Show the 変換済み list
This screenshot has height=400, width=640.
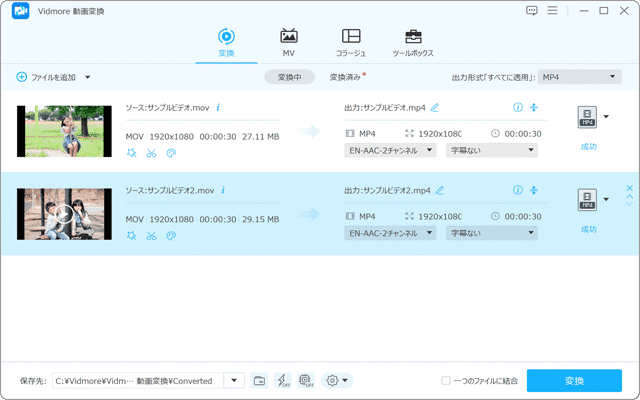pyautogui.click(x=346, y=77)
